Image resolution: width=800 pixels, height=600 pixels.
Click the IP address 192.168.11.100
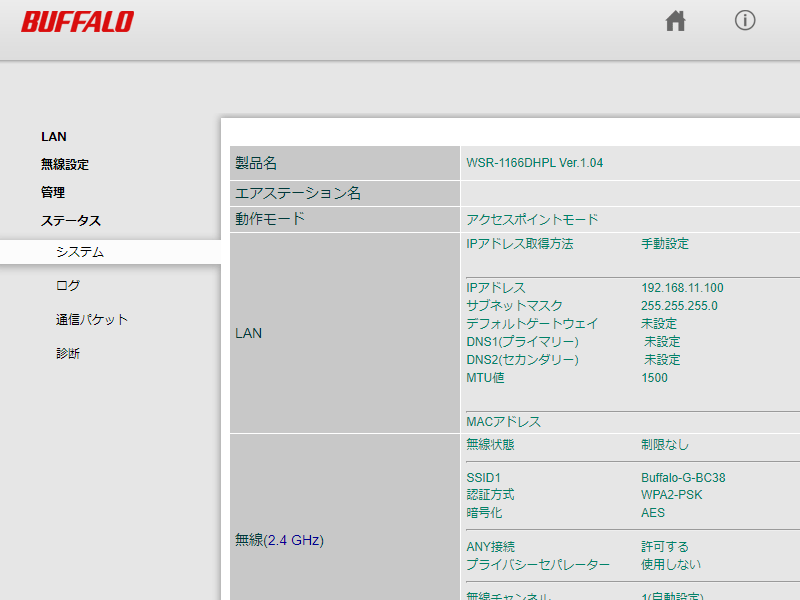pyautogui.click(x=682, y=288)
